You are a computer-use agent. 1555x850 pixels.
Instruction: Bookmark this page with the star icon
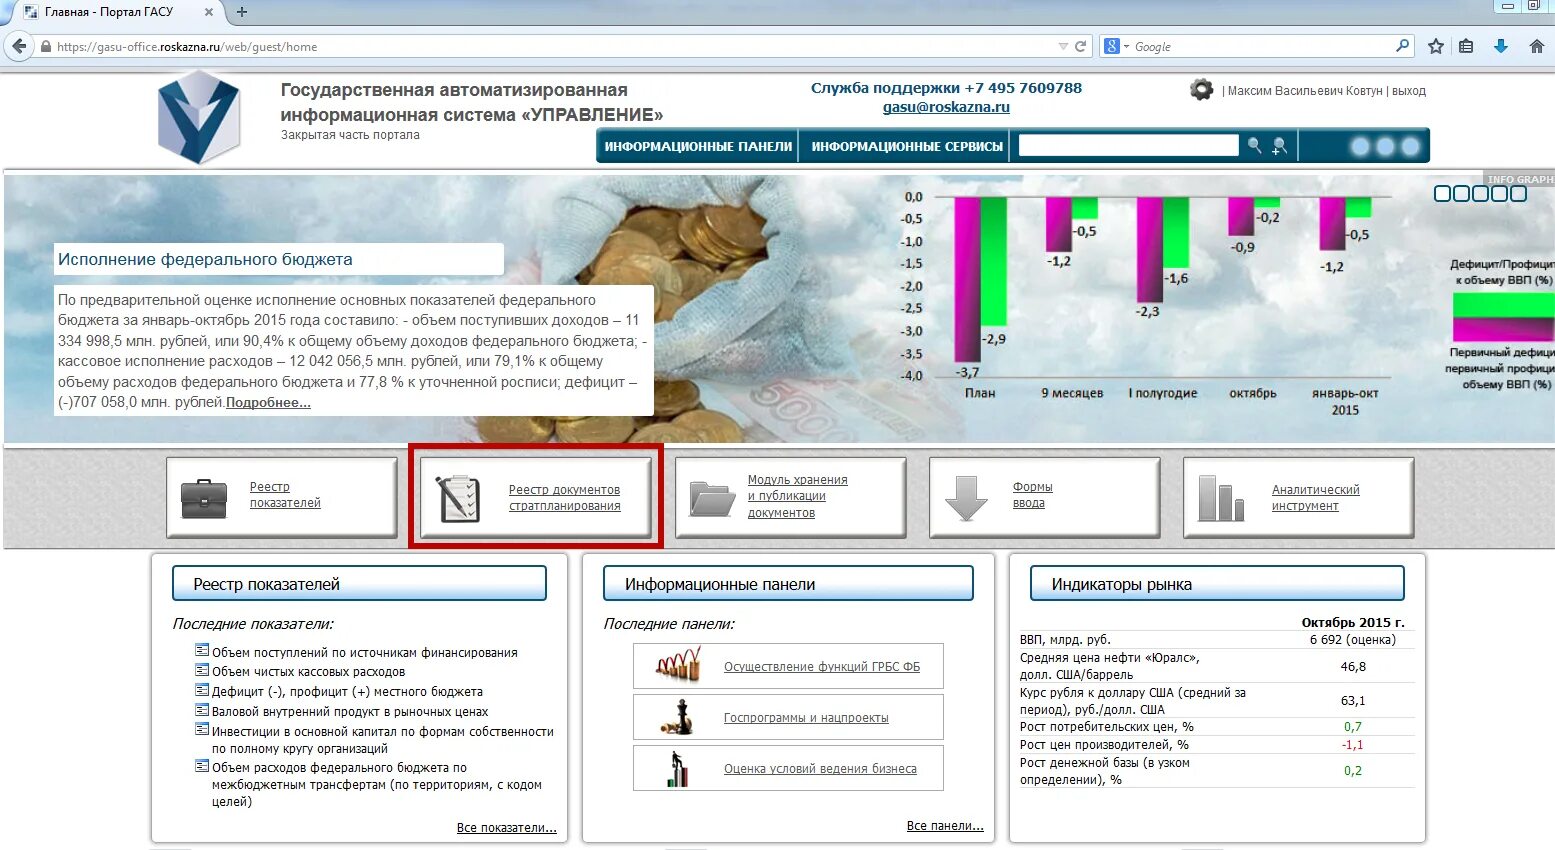coord(1436,46)
